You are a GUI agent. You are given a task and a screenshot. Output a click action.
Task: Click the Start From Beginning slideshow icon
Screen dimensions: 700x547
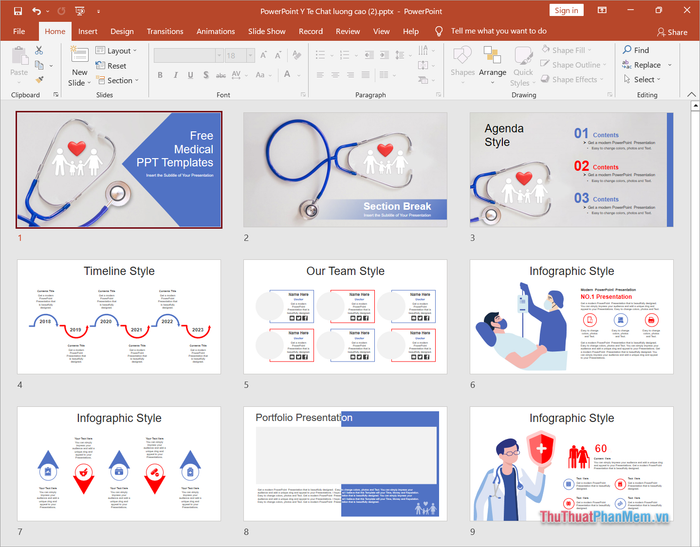[80, 11]
